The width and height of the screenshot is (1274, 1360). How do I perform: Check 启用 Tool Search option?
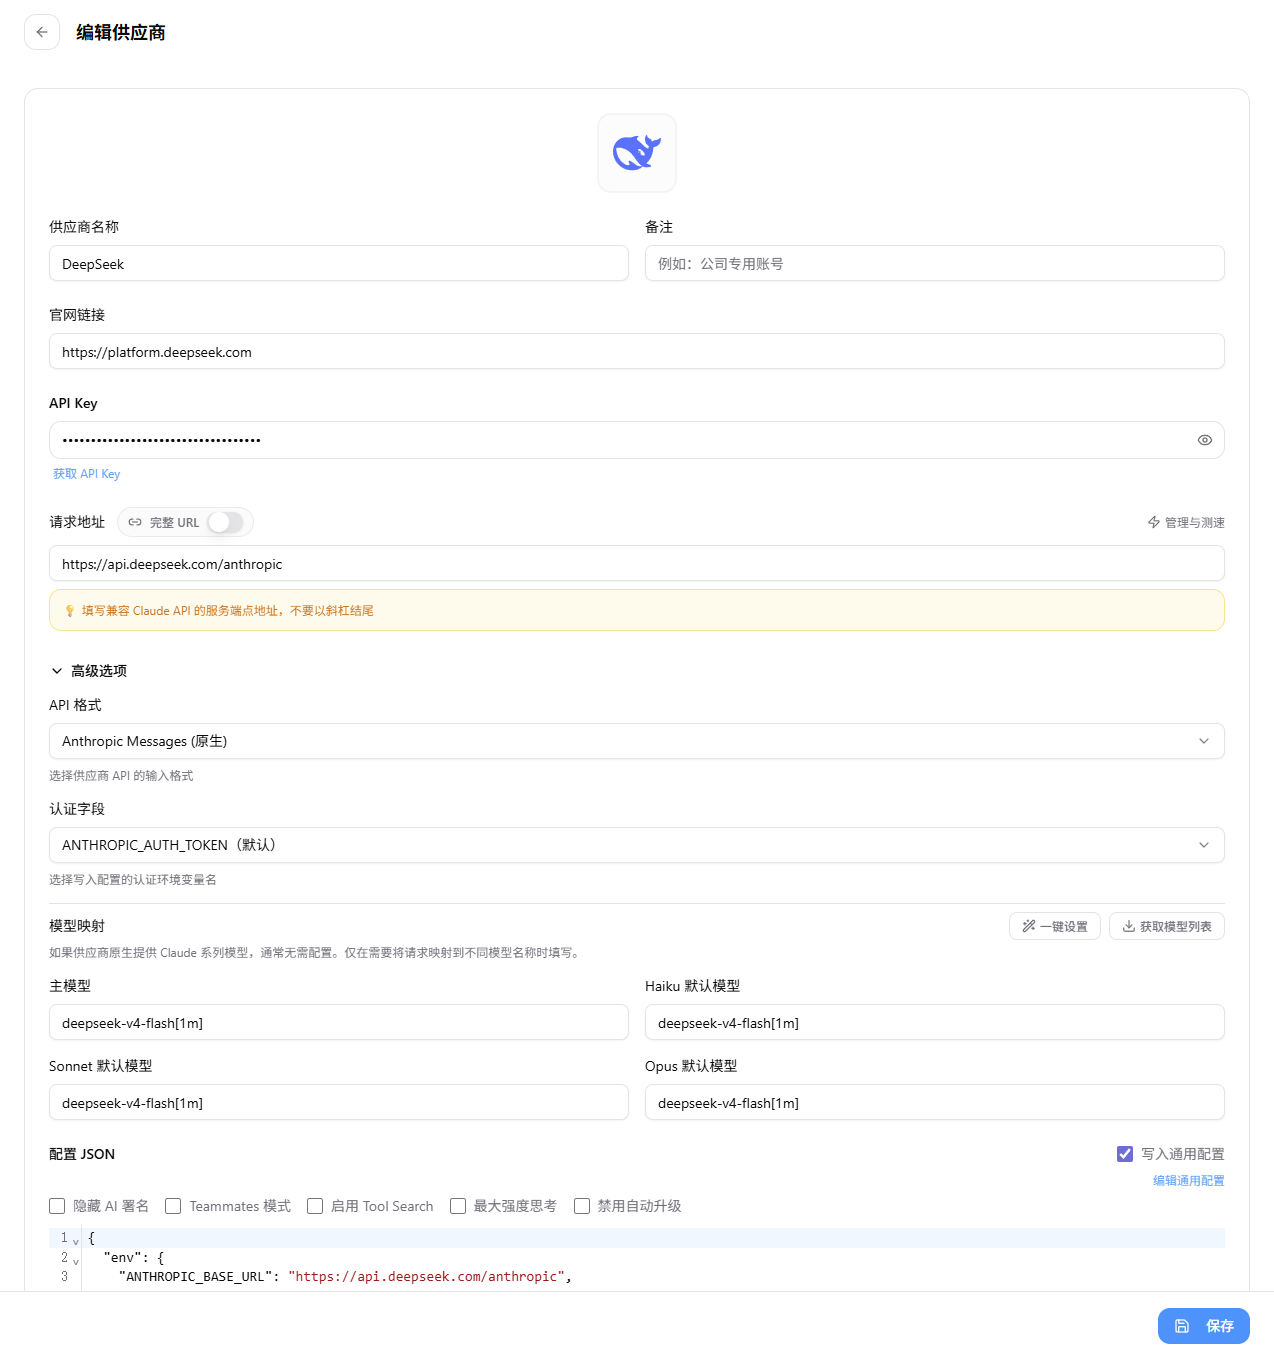click(315, 1206)
